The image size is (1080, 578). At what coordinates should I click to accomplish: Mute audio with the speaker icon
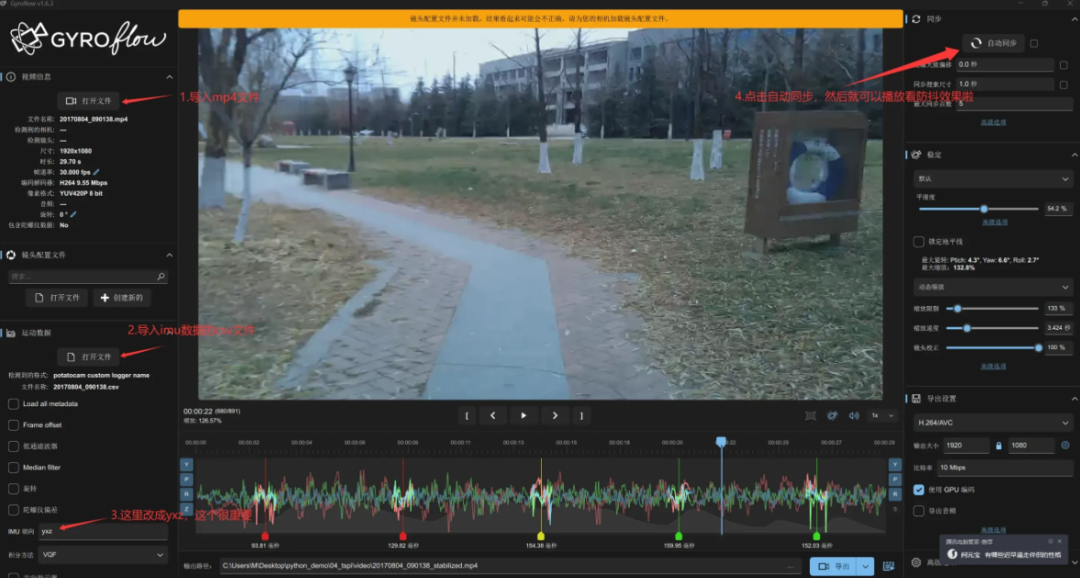tap(854, 415)
